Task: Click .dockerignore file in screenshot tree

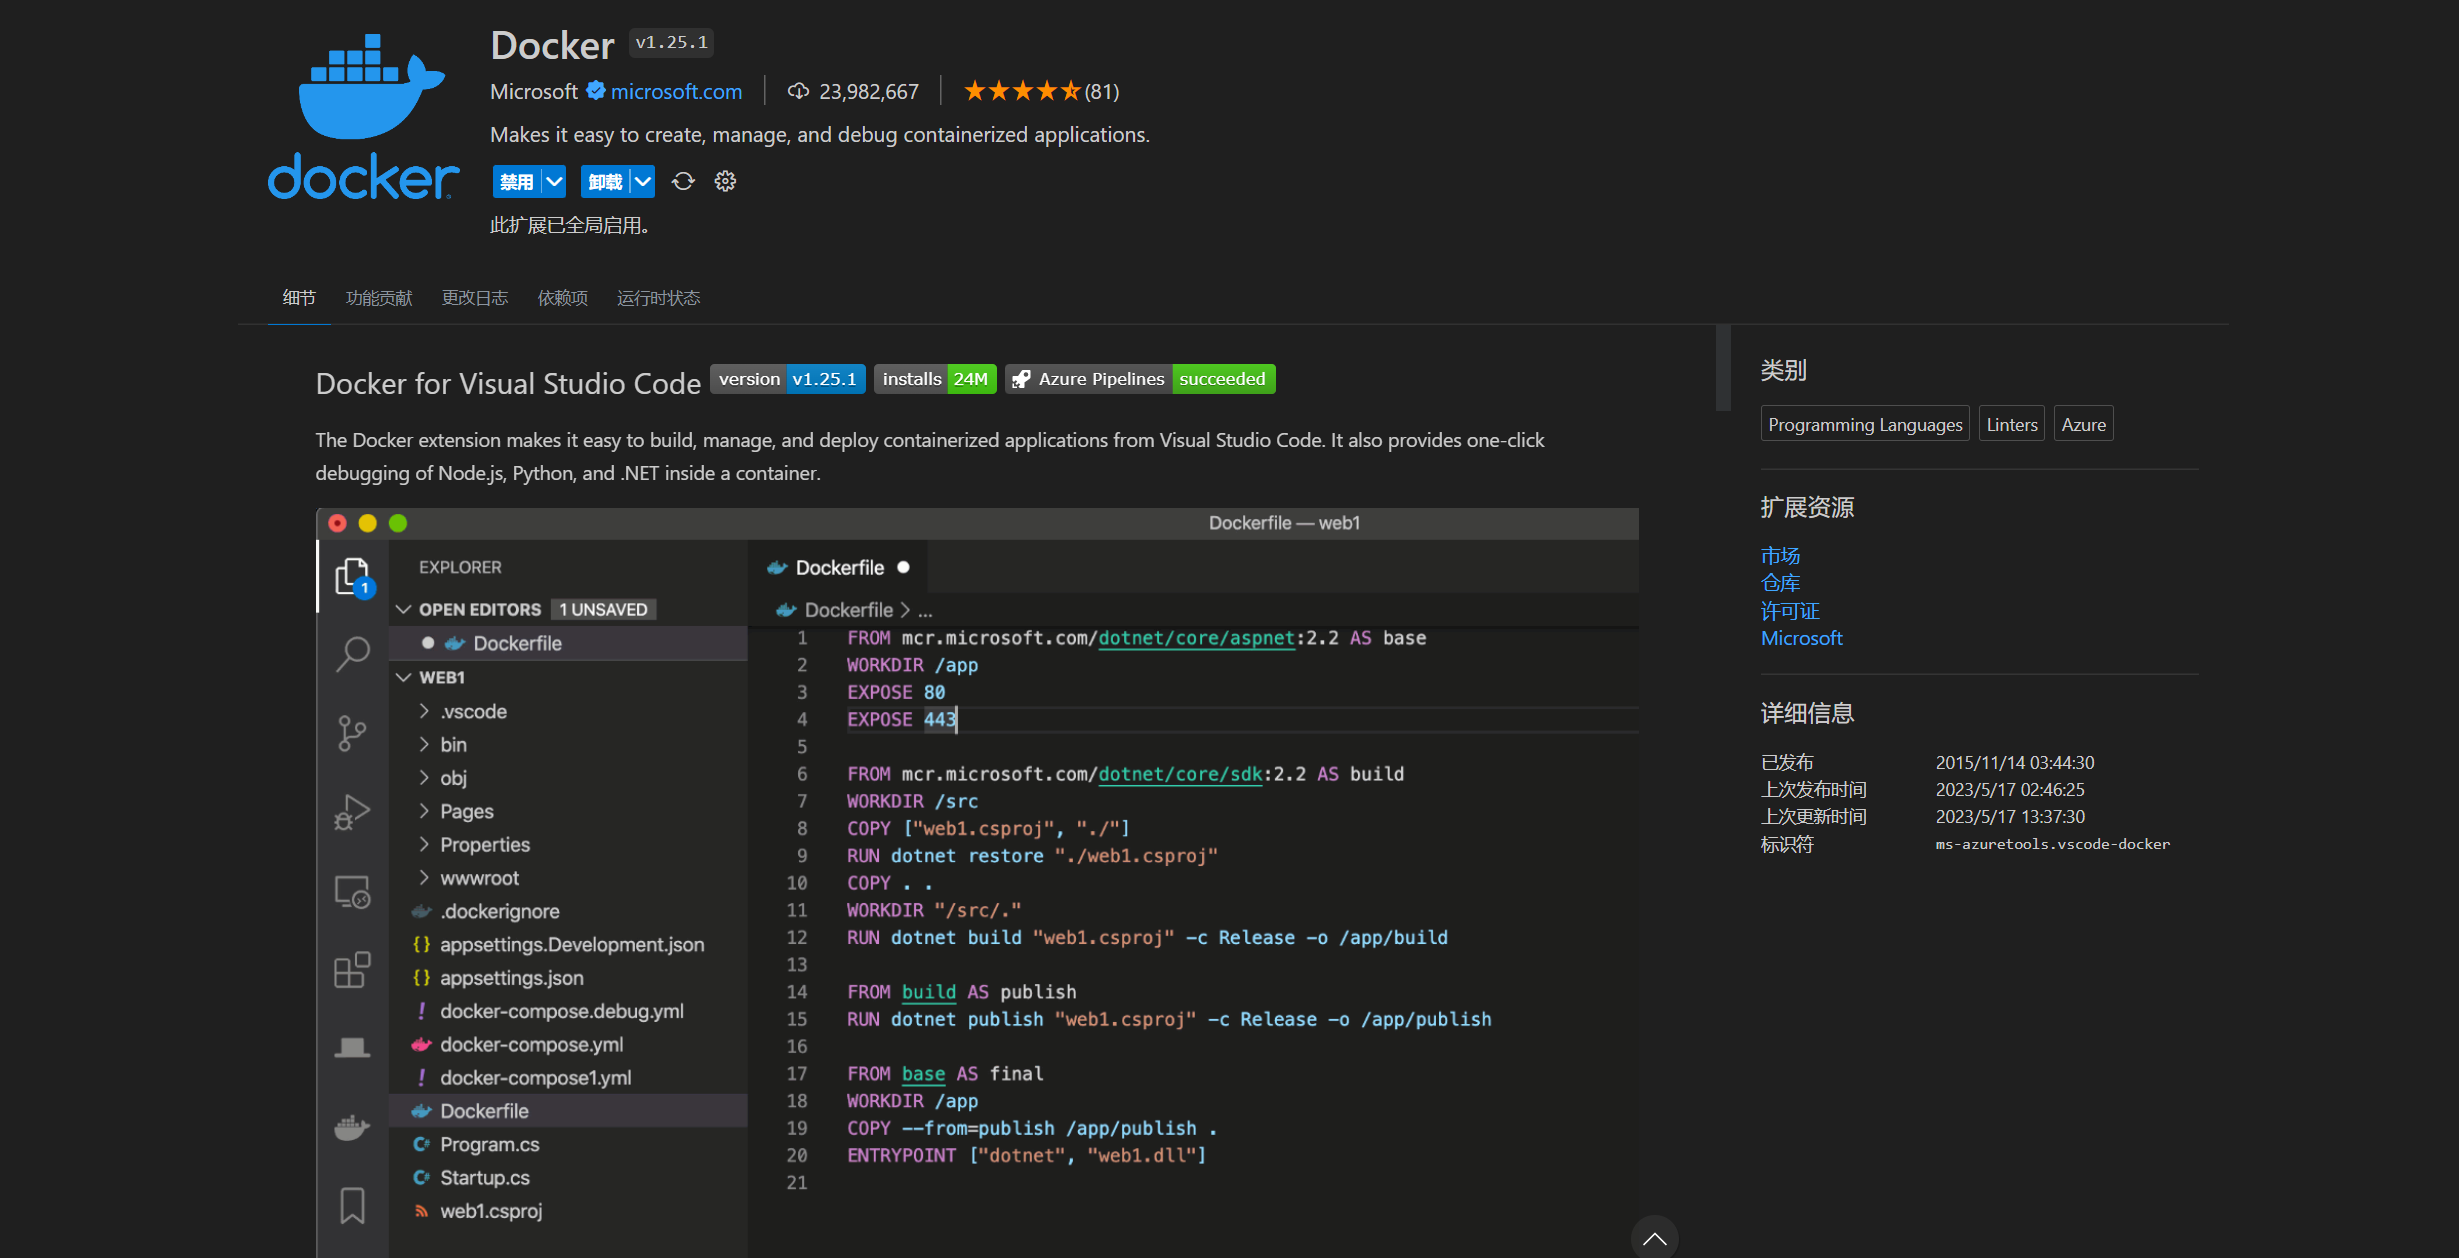Action: click(500, 911)
